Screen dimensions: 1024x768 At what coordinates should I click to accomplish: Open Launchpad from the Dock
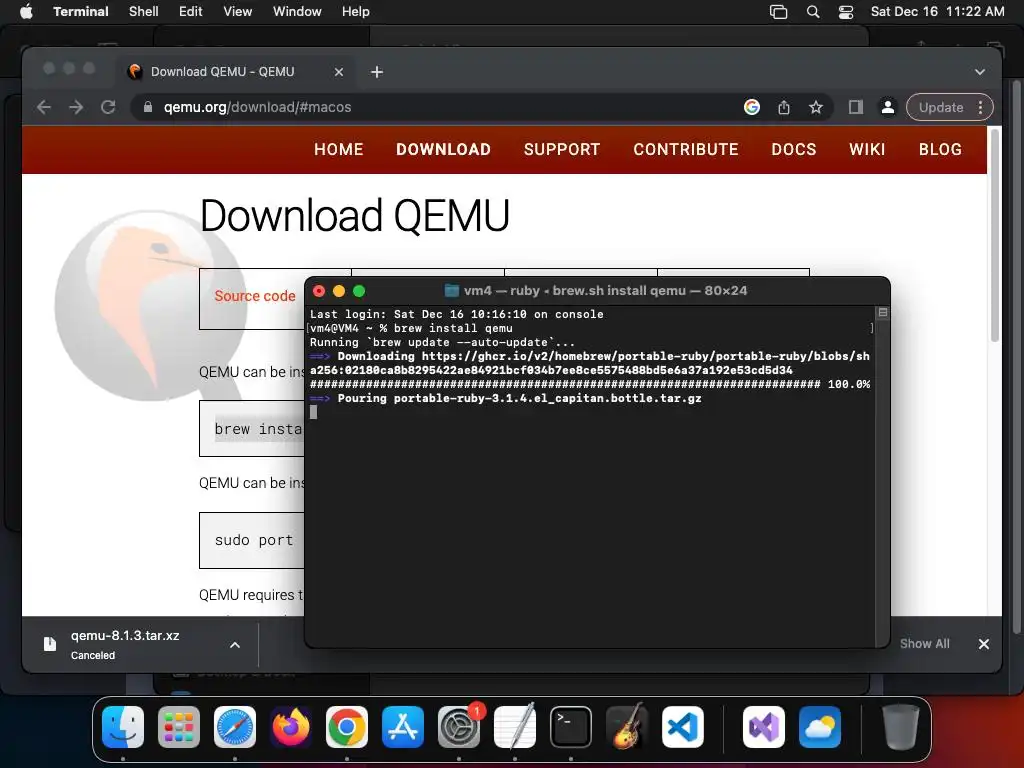pos(179,727)
